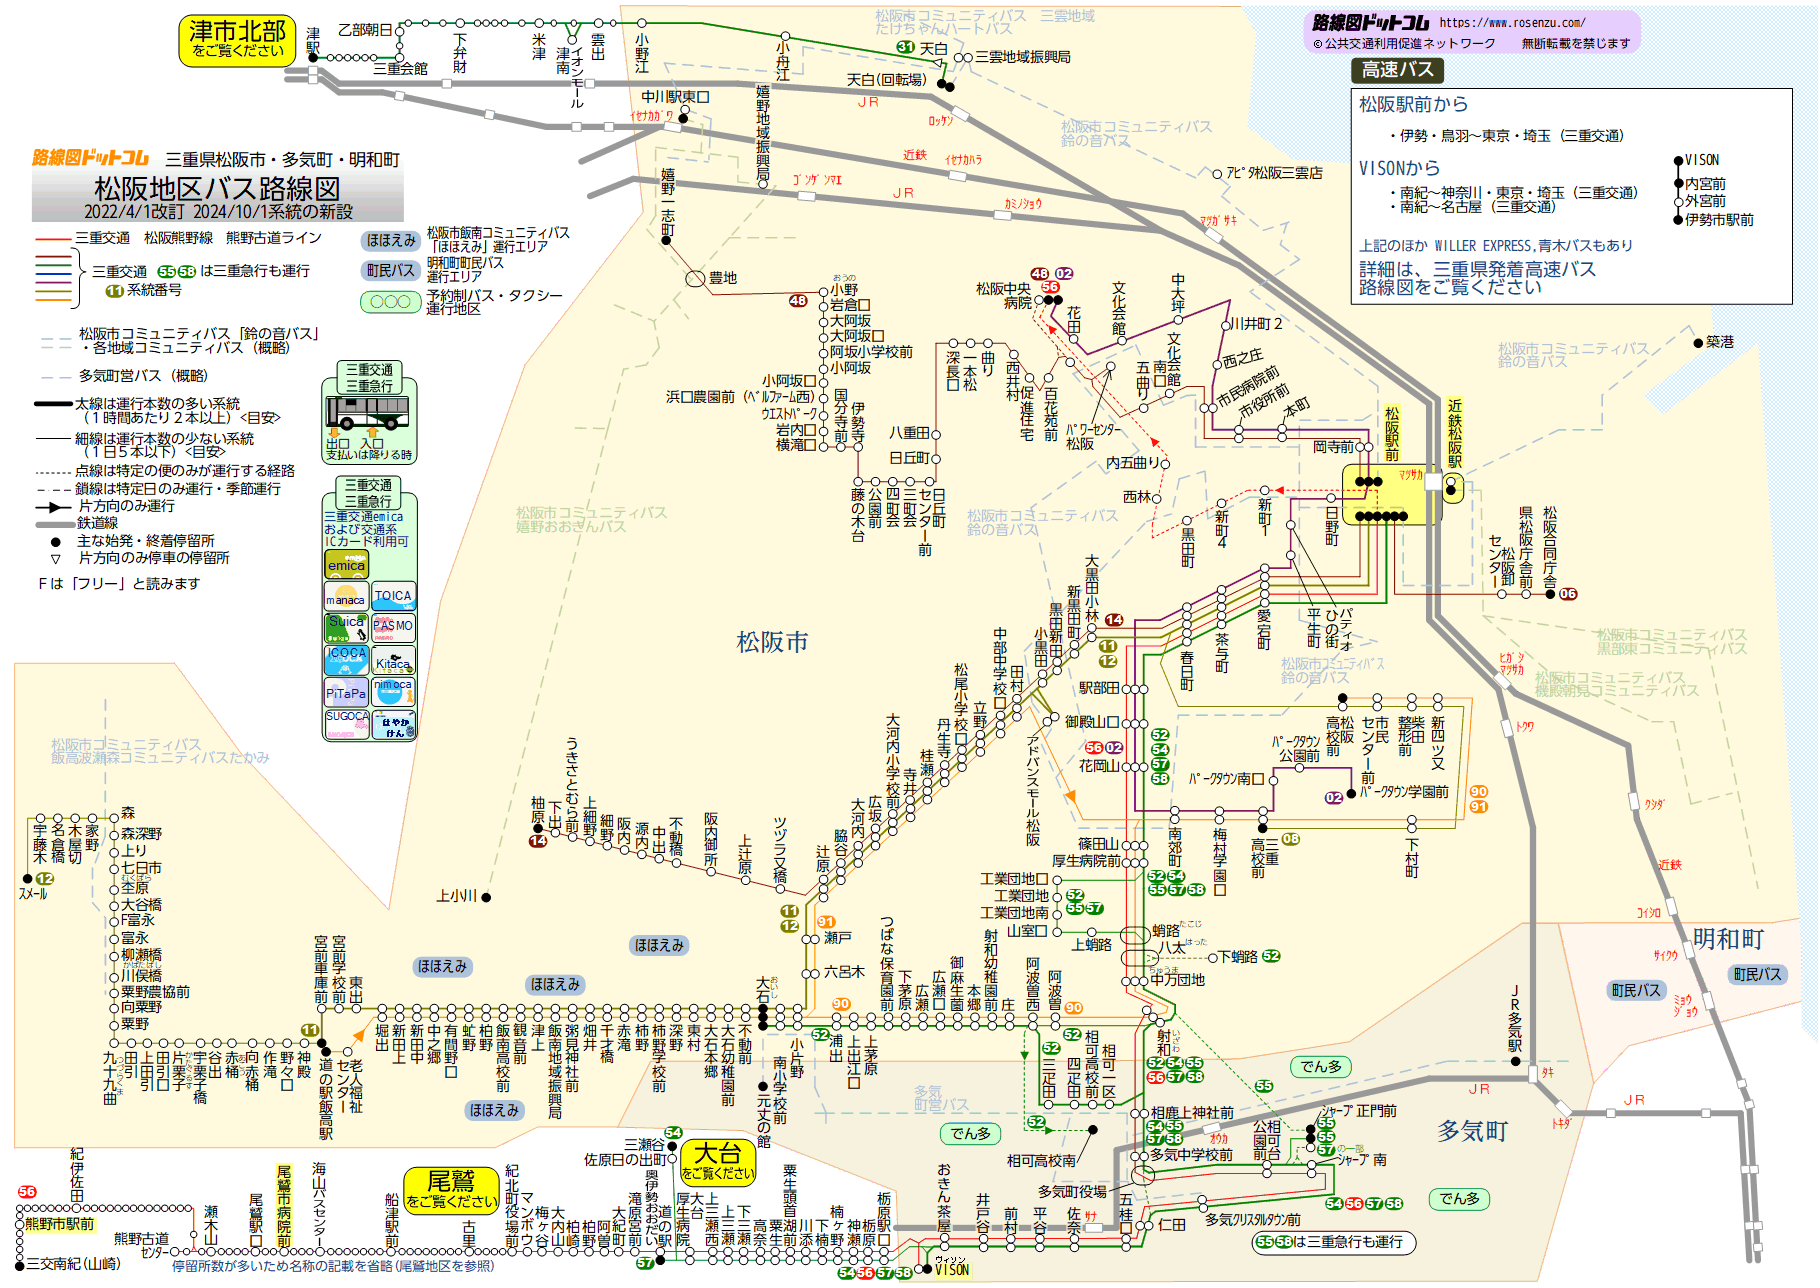Click the route 06 badge at 松阪合同庁舎

coord(1568,594)
